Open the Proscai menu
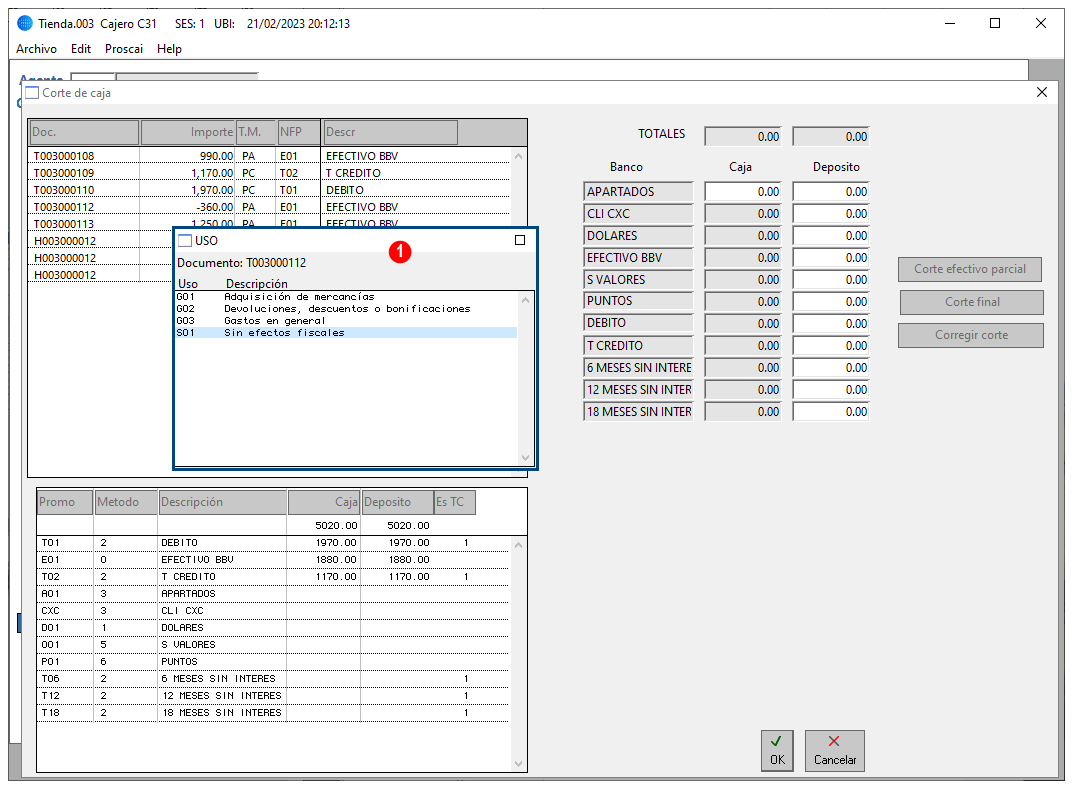This screenshot has width=1073, height=789. click(124, 49)
